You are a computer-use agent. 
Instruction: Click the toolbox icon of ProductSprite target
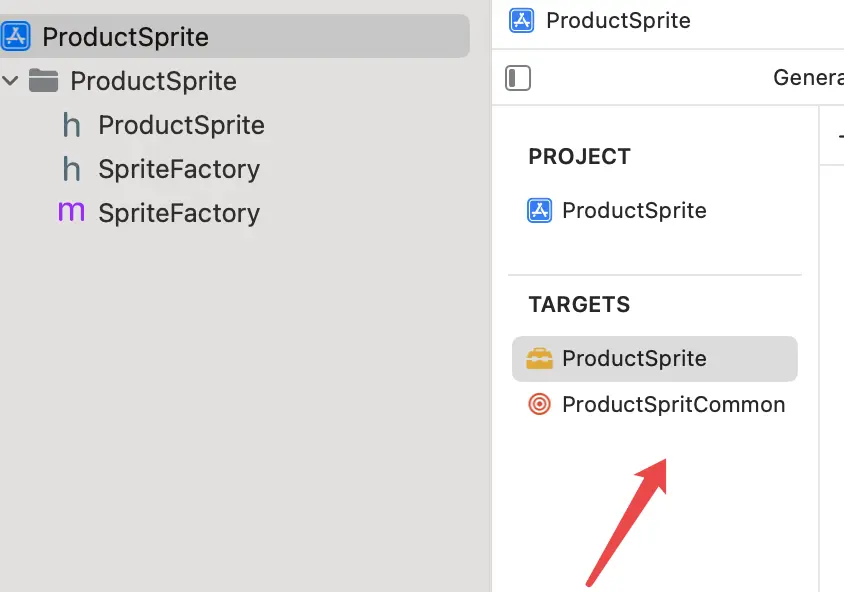(540, 358)
